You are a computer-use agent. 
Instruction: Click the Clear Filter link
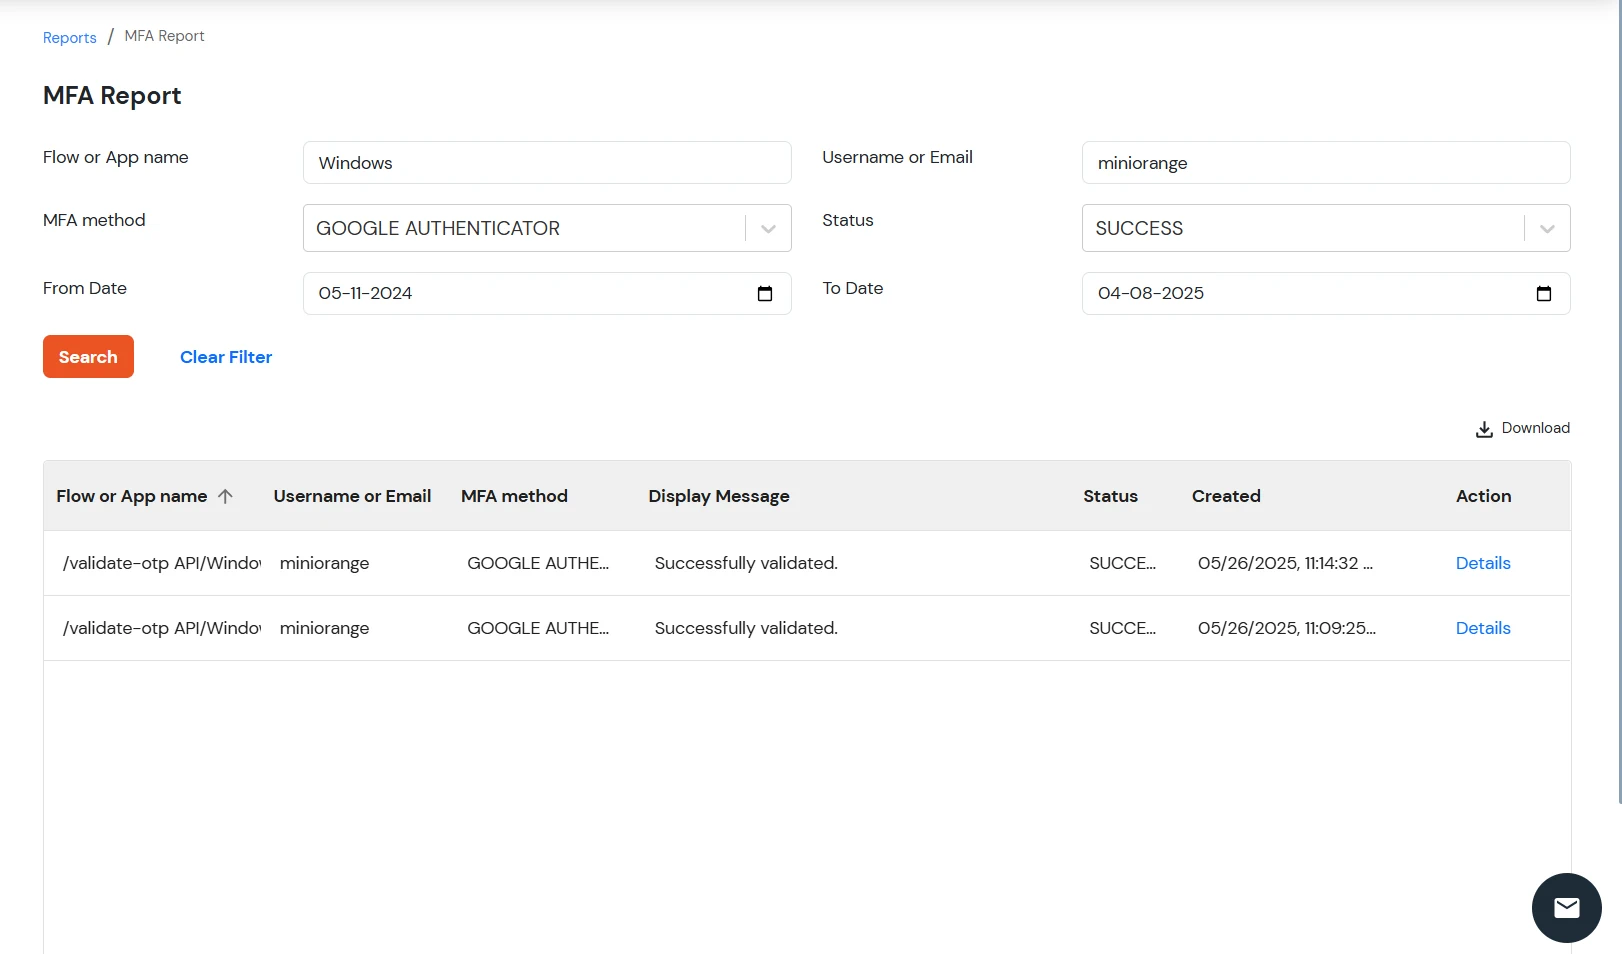pos(225,357)
